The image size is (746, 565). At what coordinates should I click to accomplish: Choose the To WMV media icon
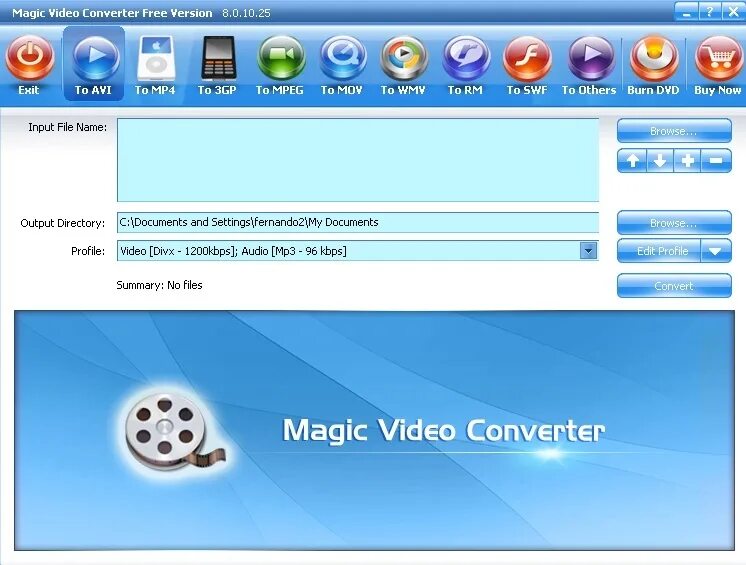pos(404,59)
